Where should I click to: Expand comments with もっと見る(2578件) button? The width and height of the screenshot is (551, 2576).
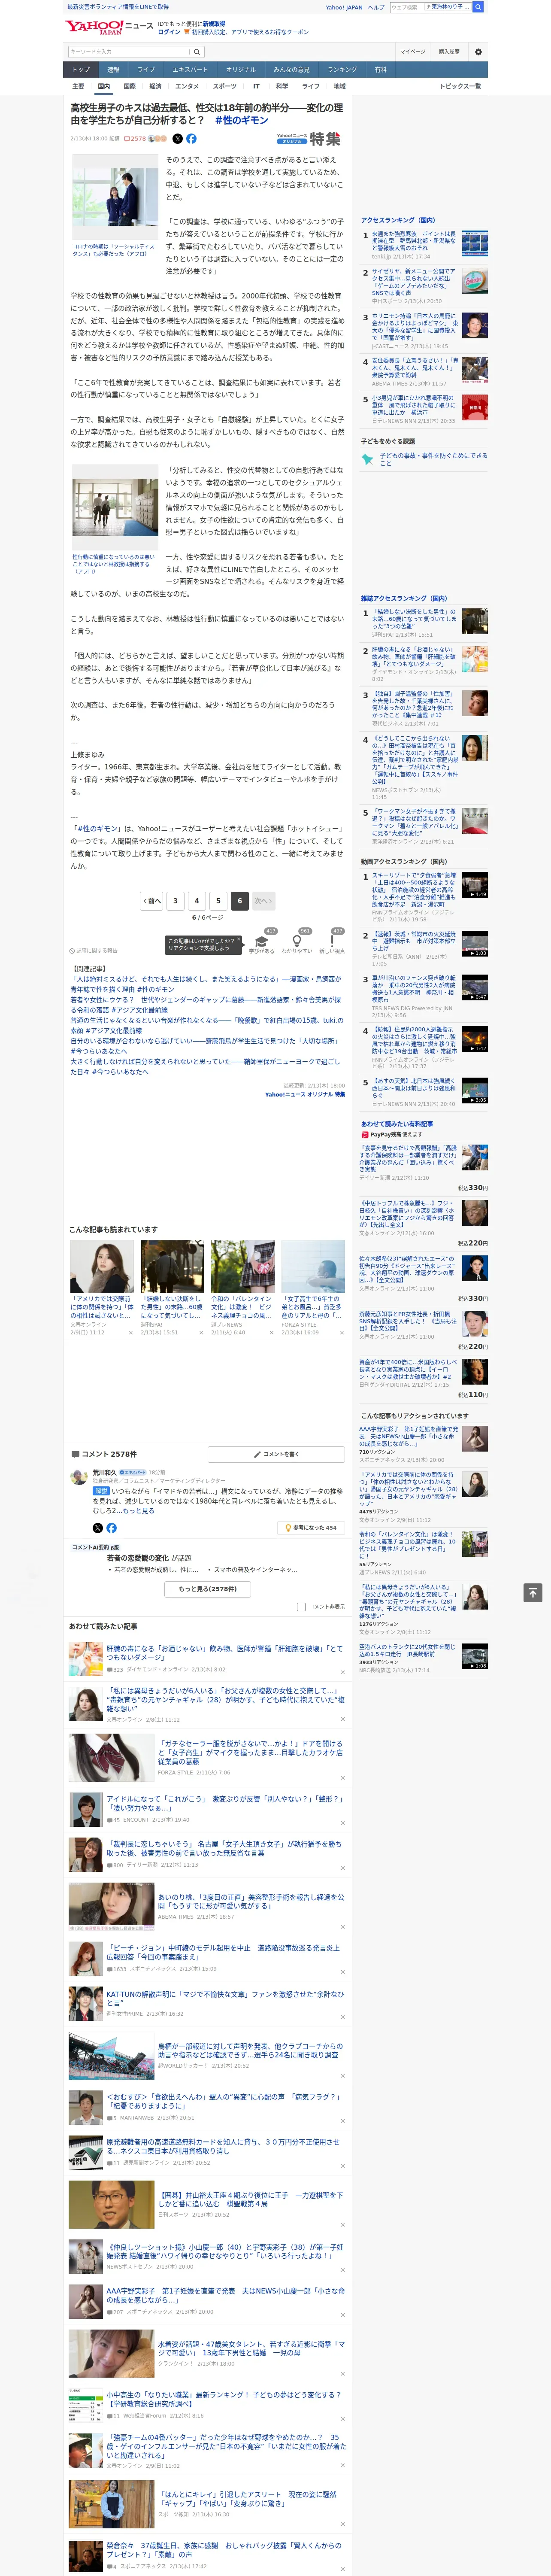(x=208, y=1588)
